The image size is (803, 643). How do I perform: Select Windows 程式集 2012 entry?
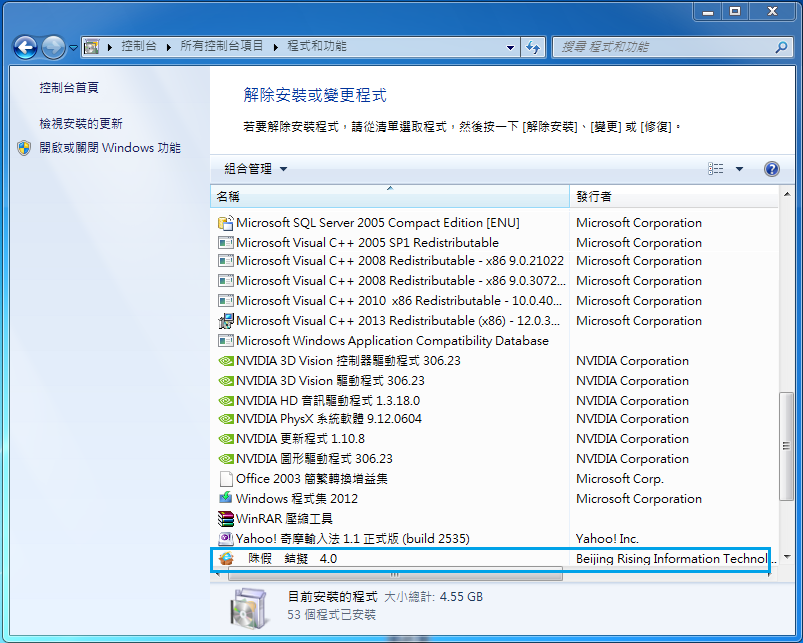coord(297,499)
